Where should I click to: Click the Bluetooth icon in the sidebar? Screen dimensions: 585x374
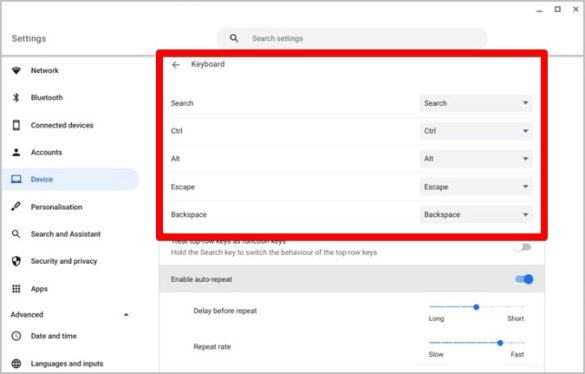pyautogui.click(x=16, y=98)
